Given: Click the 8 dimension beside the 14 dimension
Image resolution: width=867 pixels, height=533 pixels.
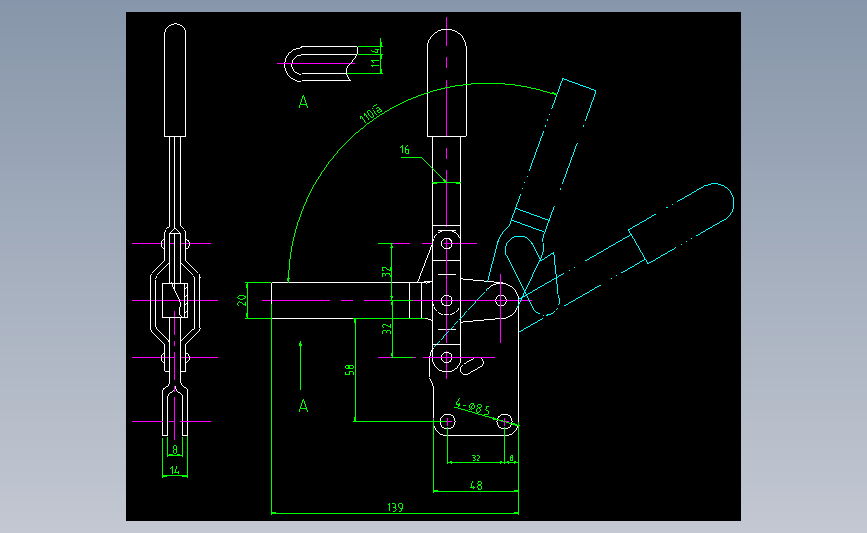Looking at the screenshot, I should (175, 450).
